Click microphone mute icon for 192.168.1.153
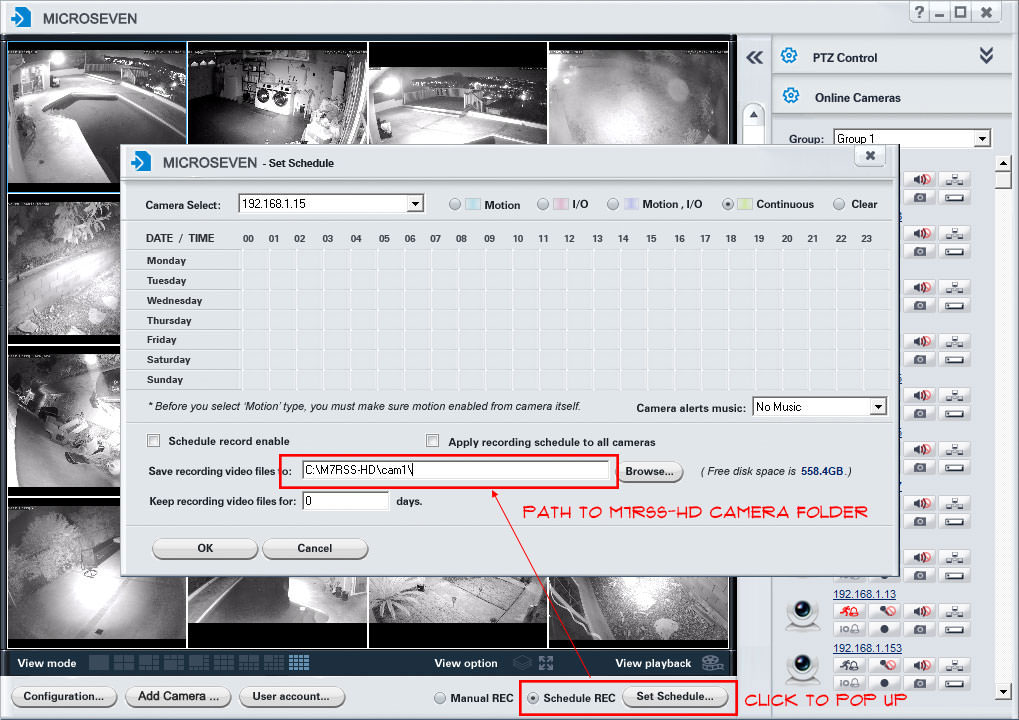The height and width of the screenshot is (720, 1019). 884,665
